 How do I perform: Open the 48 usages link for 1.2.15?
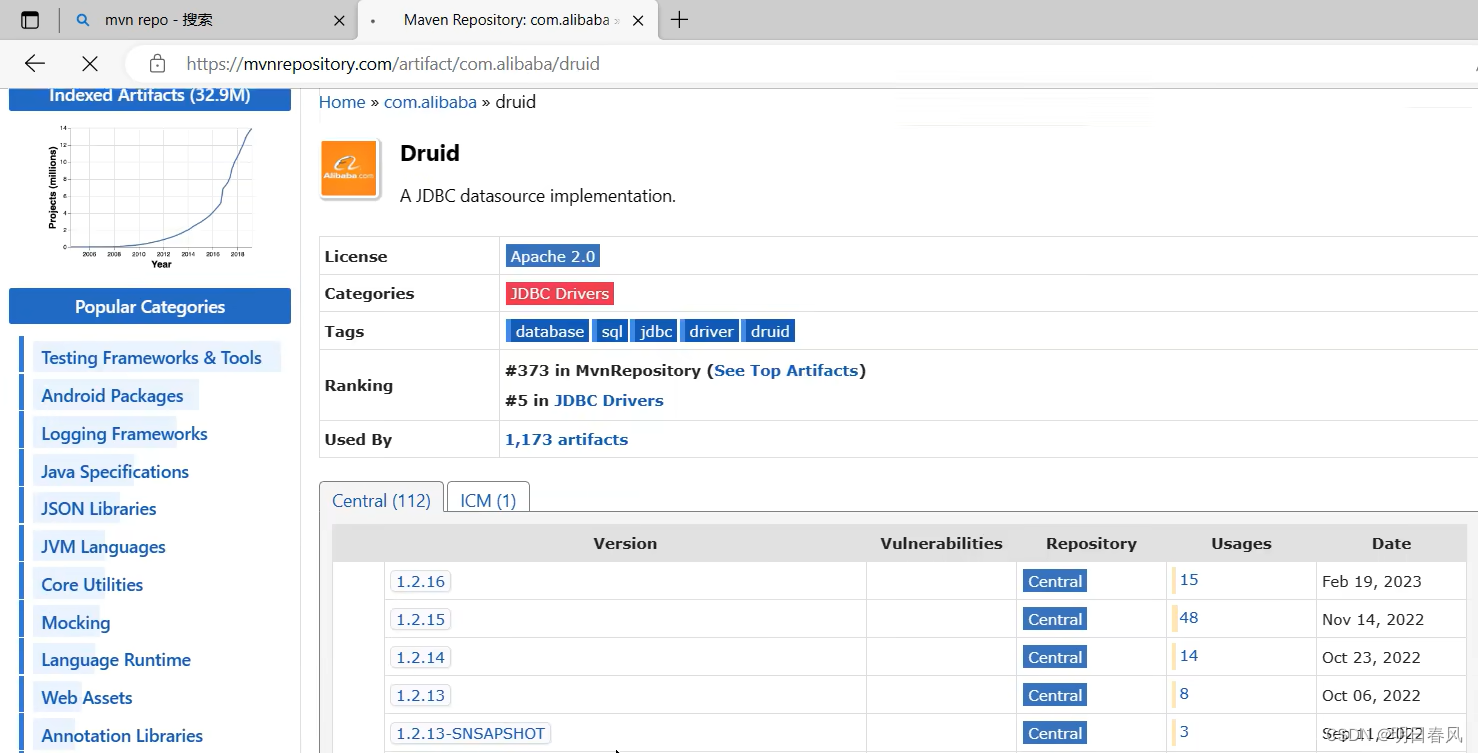pos(1188,618)
